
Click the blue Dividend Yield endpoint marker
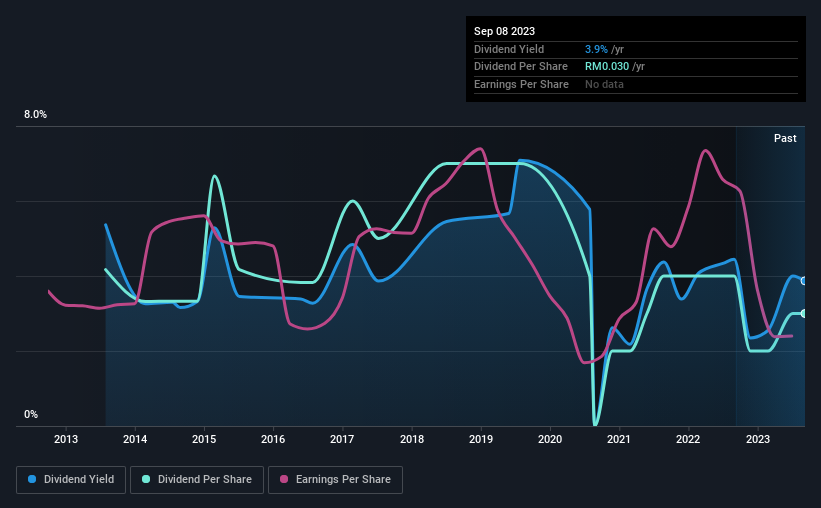pos(804,281)
